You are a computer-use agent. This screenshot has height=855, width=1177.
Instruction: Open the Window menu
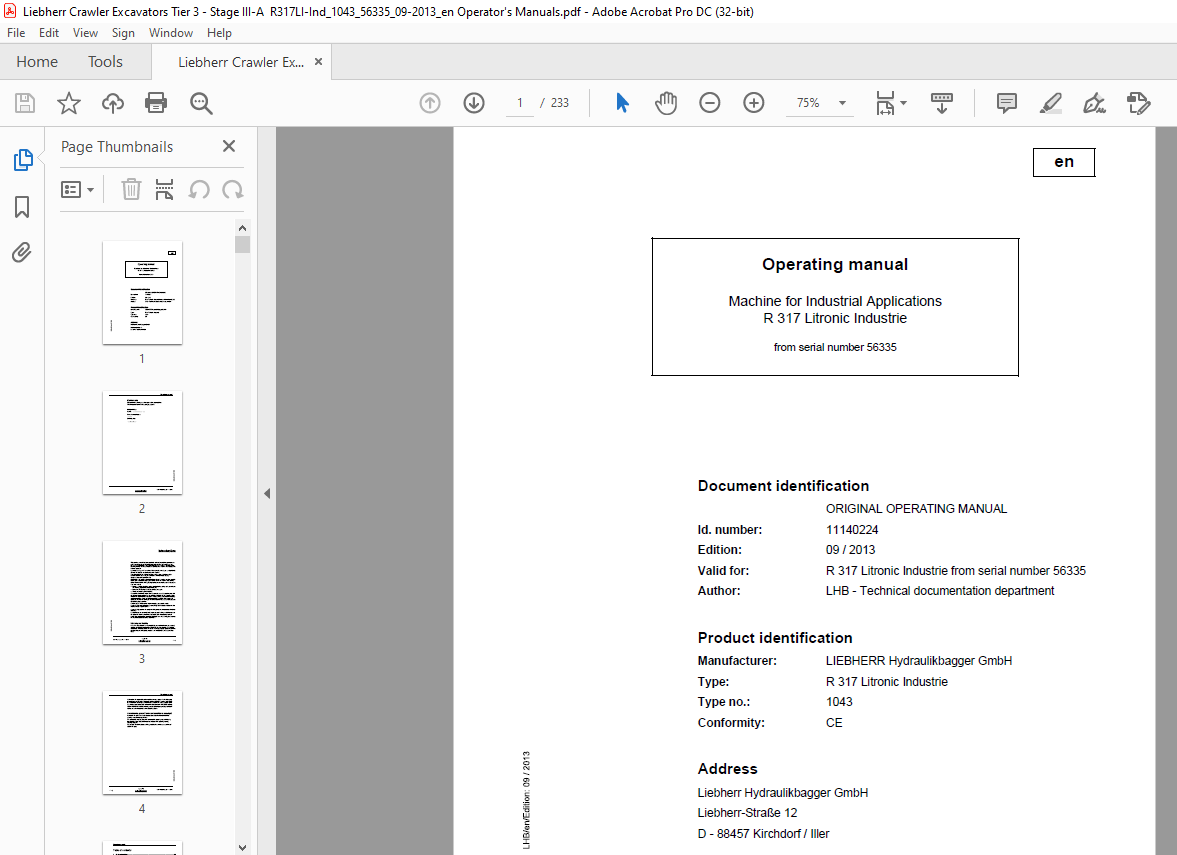[170, 33]
